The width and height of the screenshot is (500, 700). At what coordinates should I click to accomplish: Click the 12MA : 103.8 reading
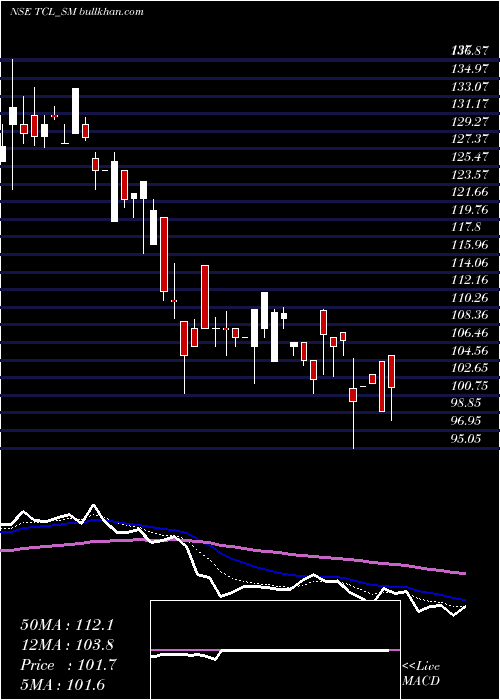[x=67, y=645]
